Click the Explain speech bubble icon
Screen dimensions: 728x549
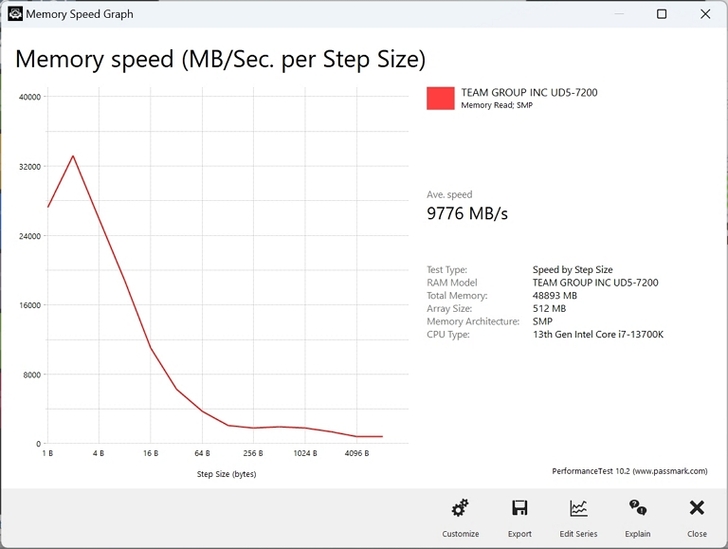point(637,507)
